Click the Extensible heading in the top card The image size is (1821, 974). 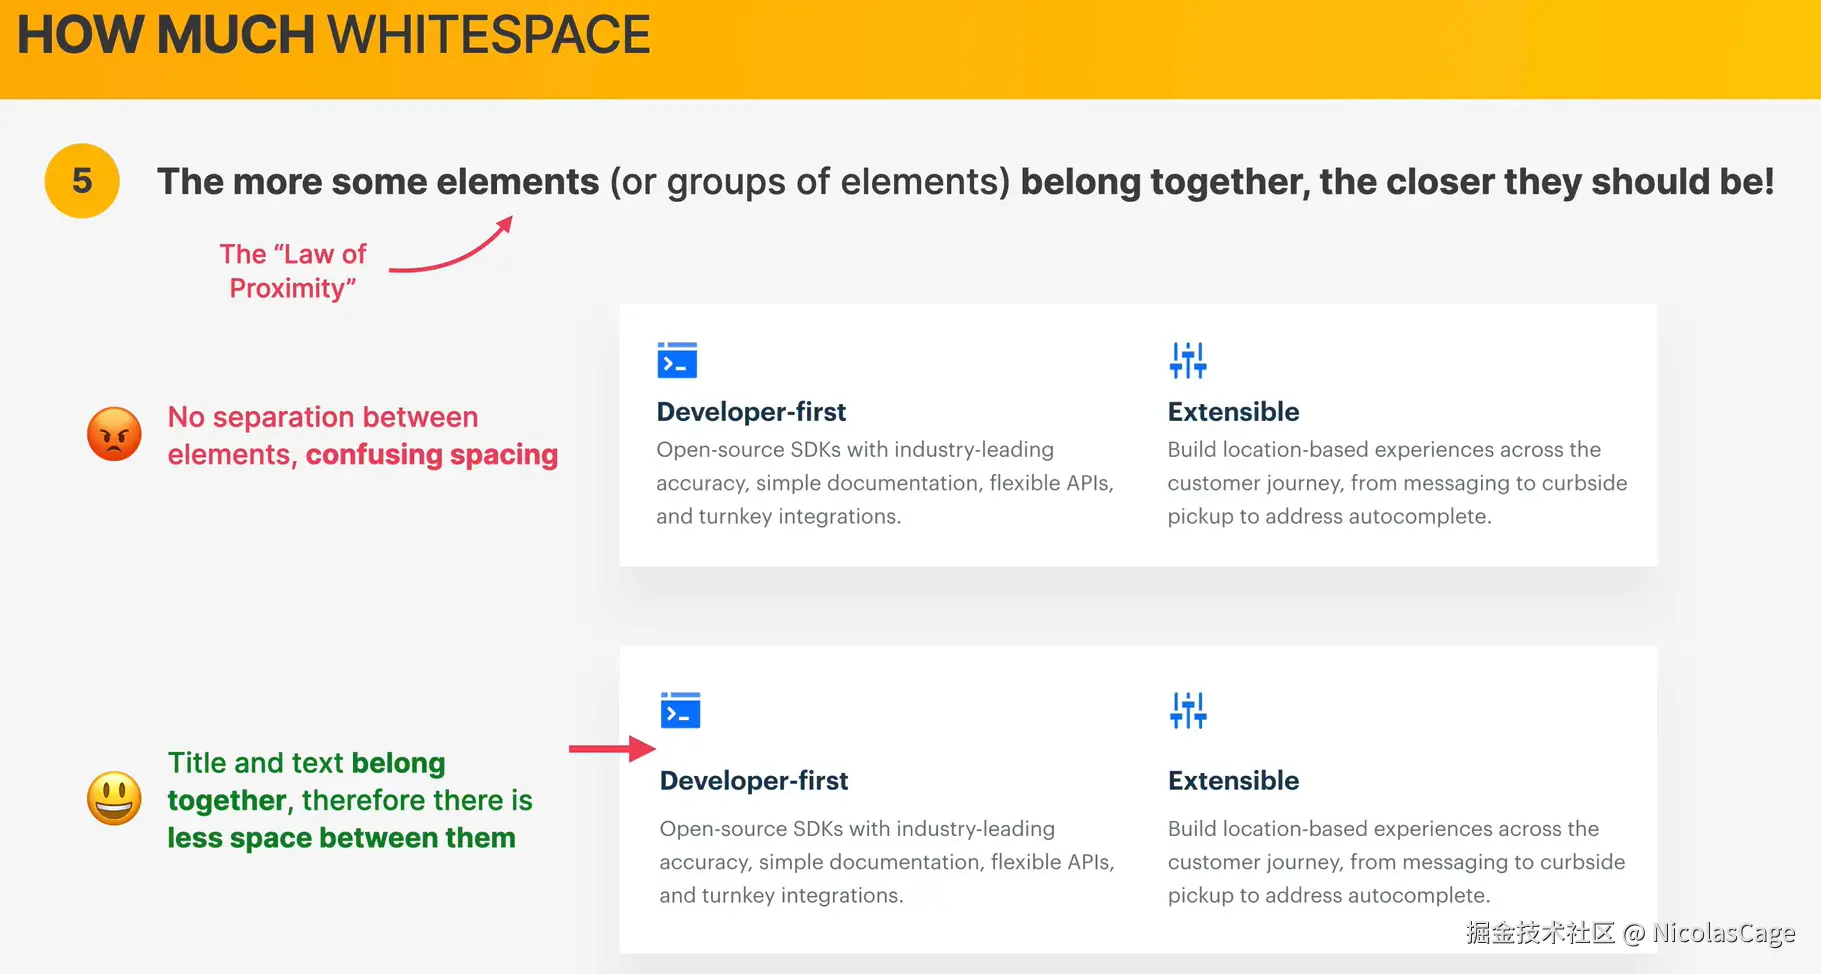point(1233,412)
